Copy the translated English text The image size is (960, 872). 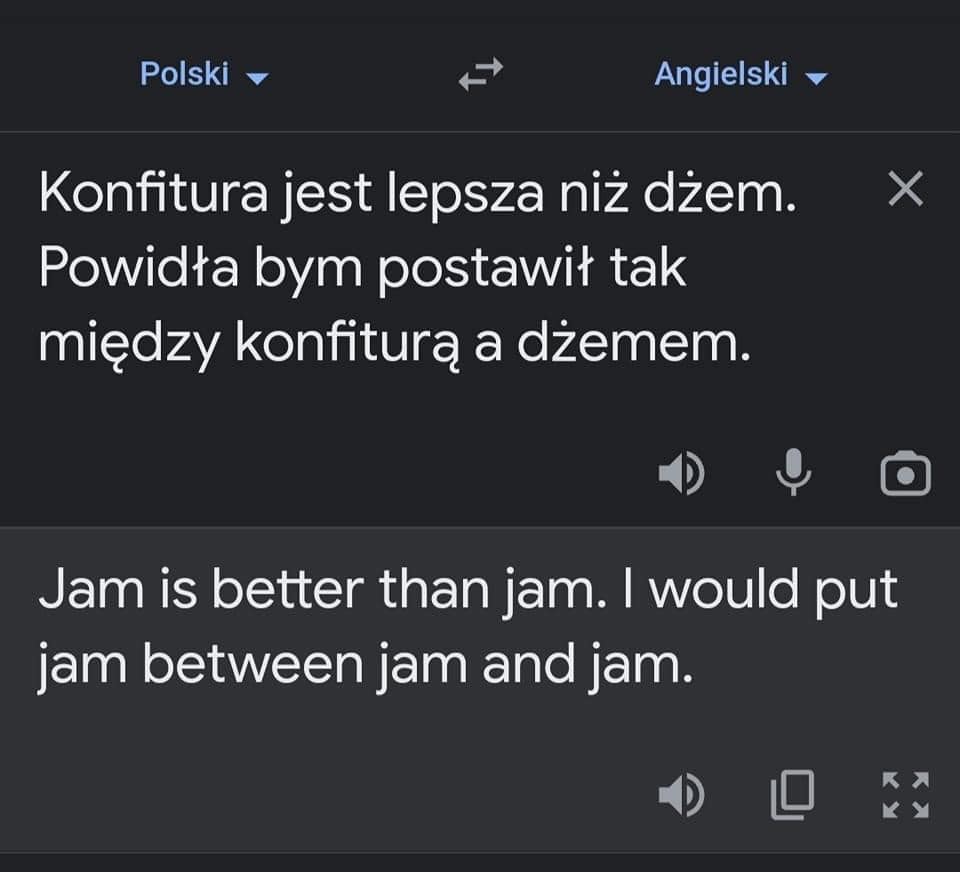792,795
